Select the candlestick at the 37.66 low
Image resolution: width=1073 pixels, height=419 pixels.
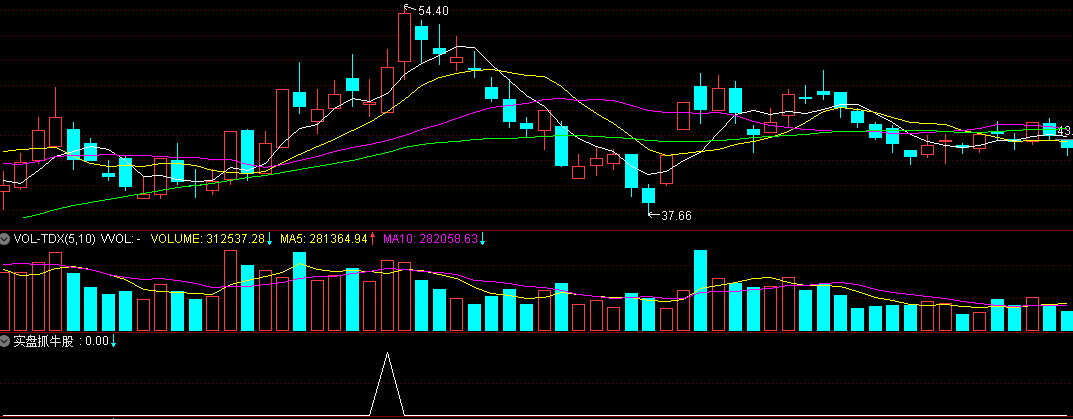[x=648, y=194]
